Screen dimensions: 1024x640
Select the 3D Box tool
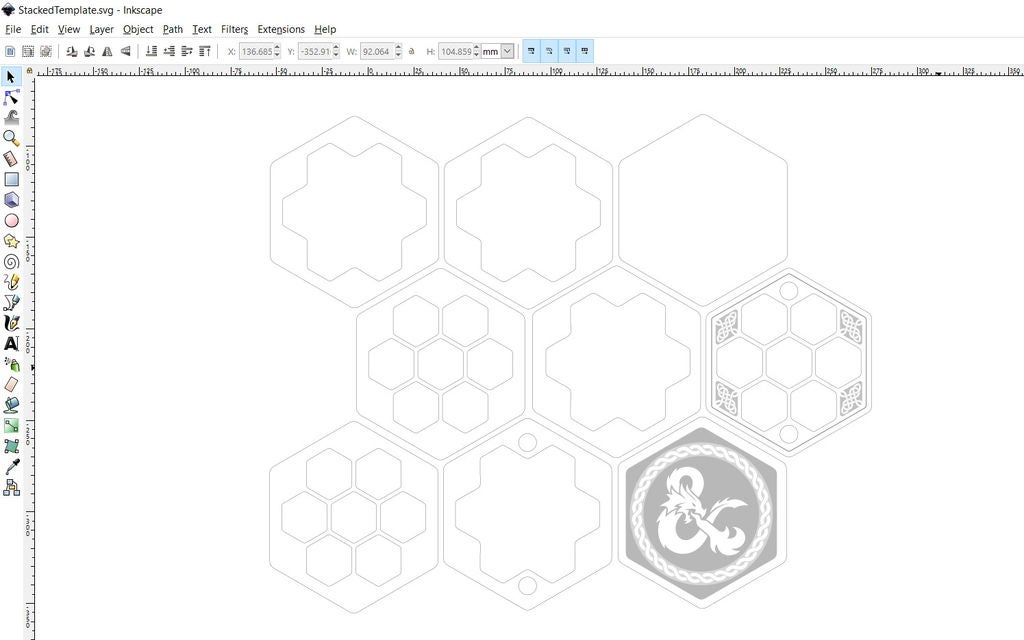coord(11,200)
